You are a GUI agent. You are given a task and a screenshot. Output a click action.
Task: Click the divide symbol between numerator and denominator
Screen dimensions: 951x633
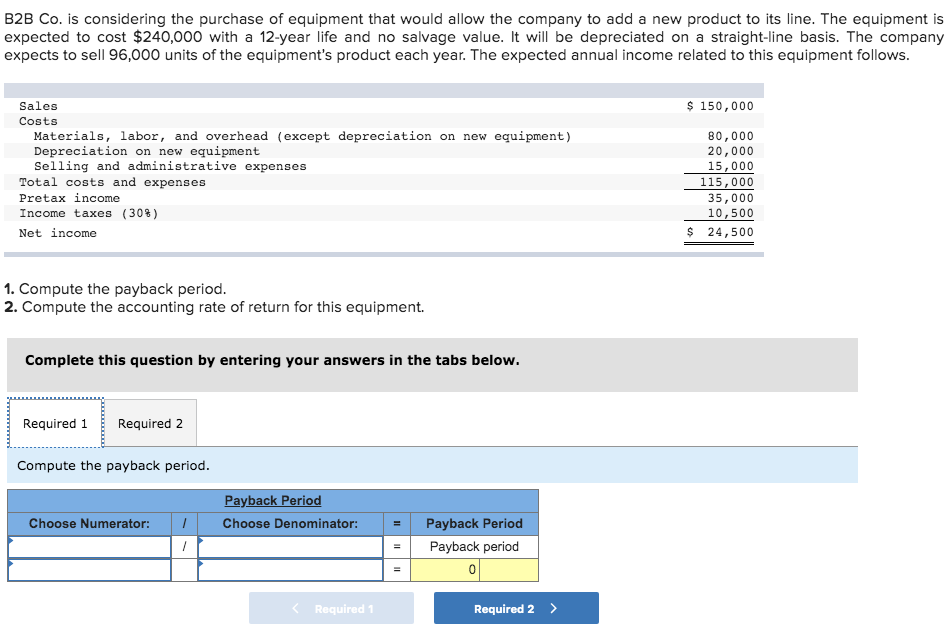point(184,546)
